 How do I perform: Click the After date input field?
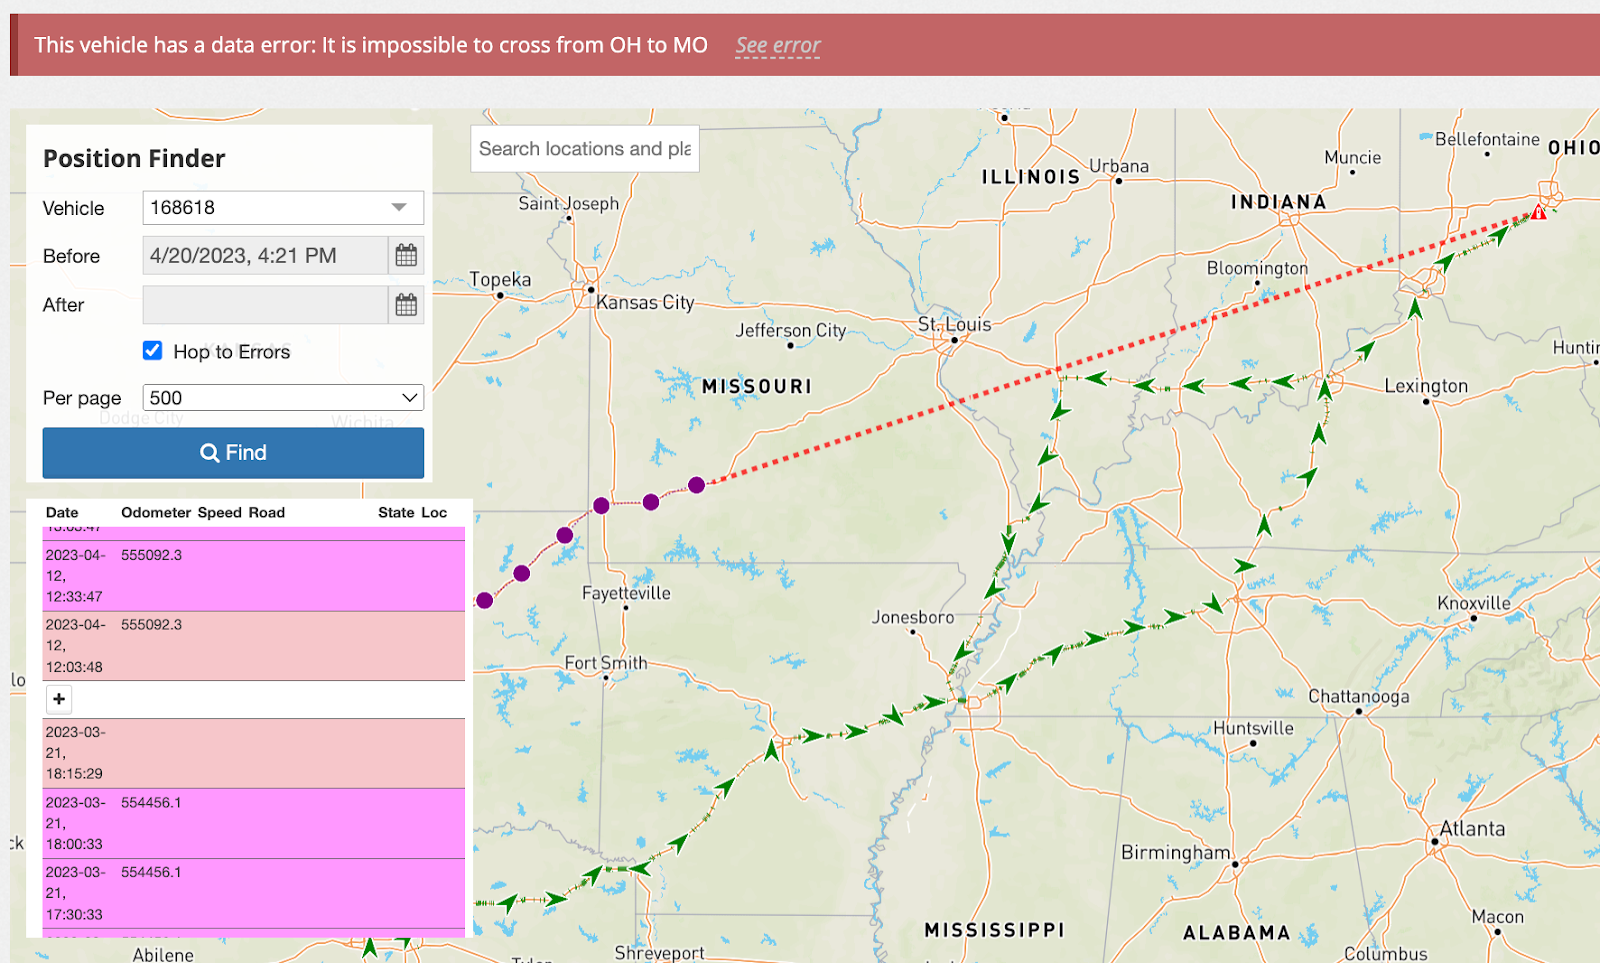[x=265, y=305]
